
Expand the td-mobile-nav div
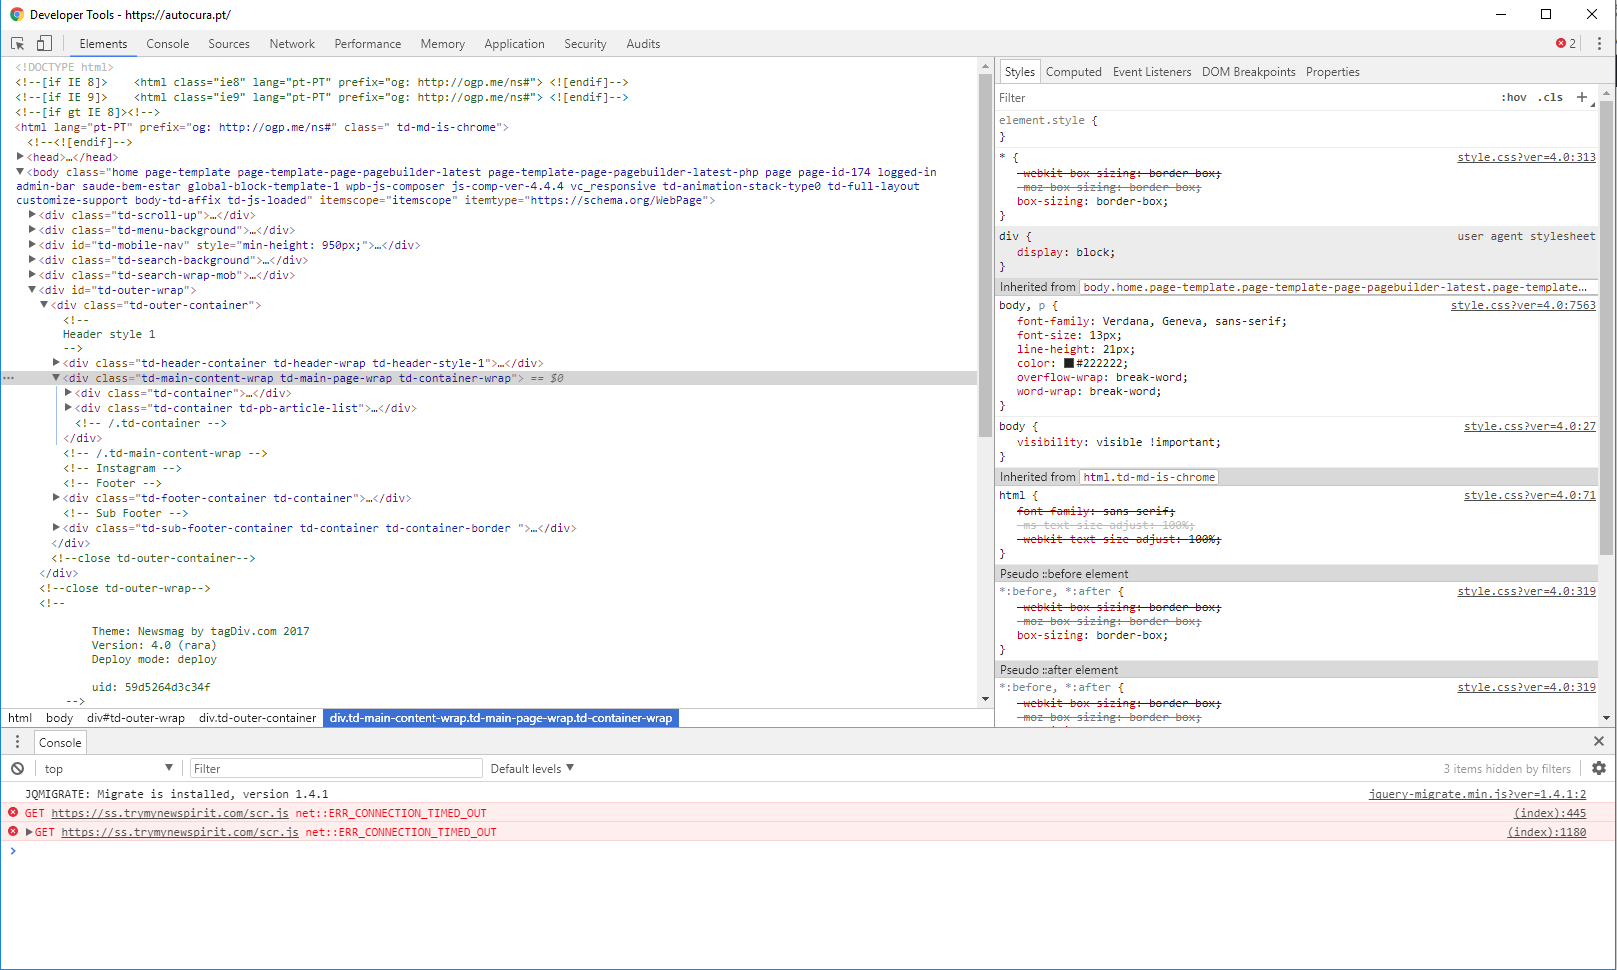pyautogui.click(x=32, y=244)
